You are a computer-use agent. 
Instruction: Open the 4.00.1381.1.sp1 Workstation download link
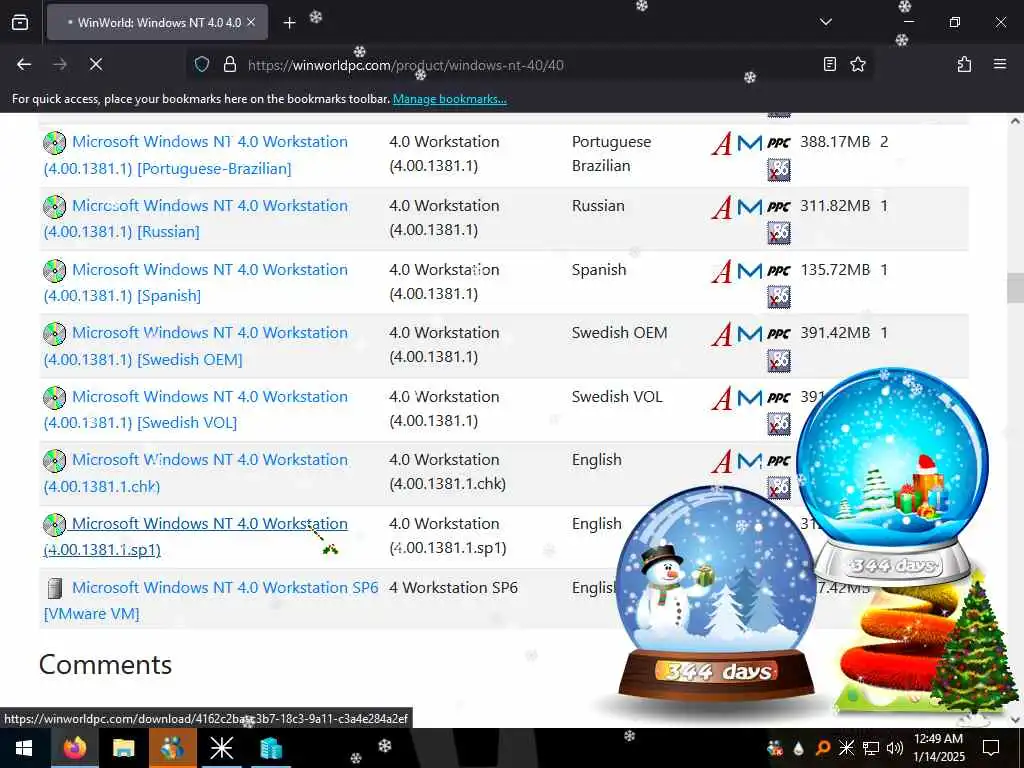click(x=196, y=536)
